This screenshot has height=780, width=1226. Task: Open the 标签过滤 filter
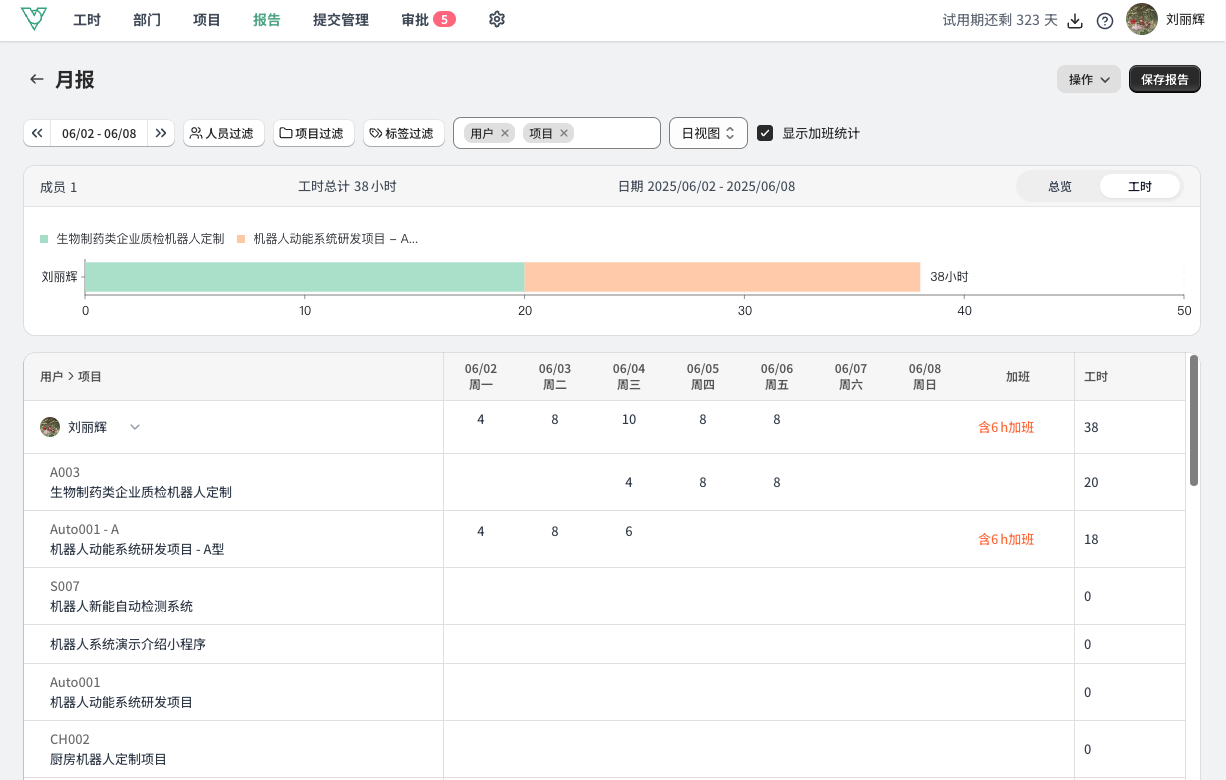[404, 133]
